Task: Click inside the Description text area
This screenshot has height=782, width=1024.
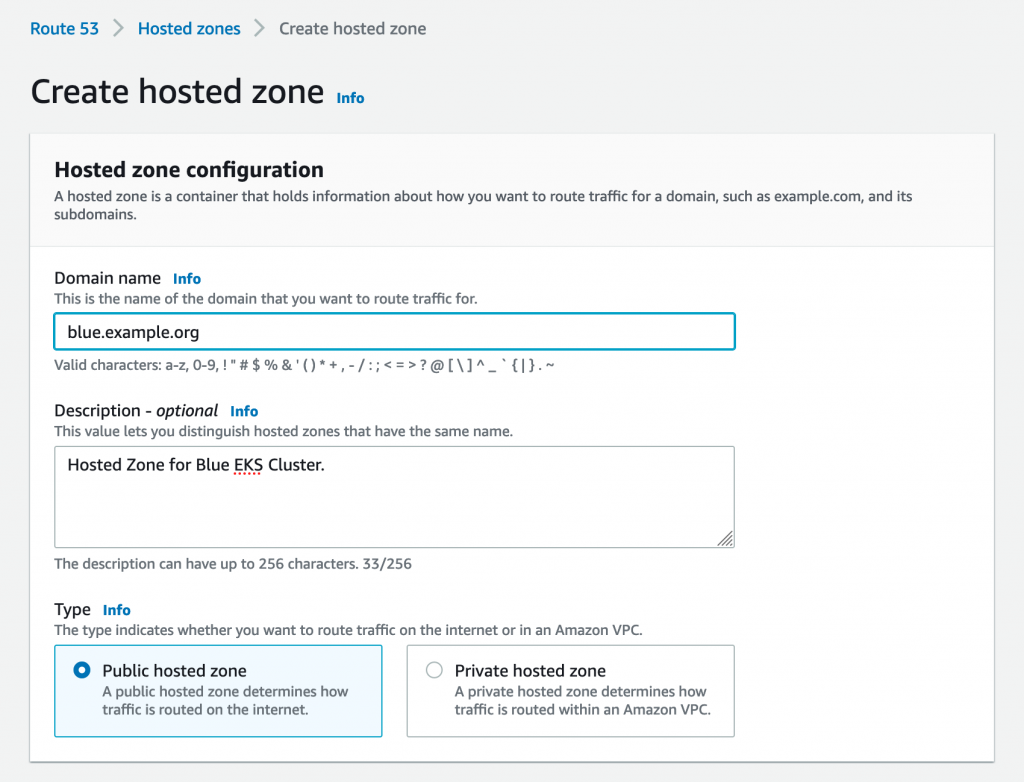Action: point(394,497)
